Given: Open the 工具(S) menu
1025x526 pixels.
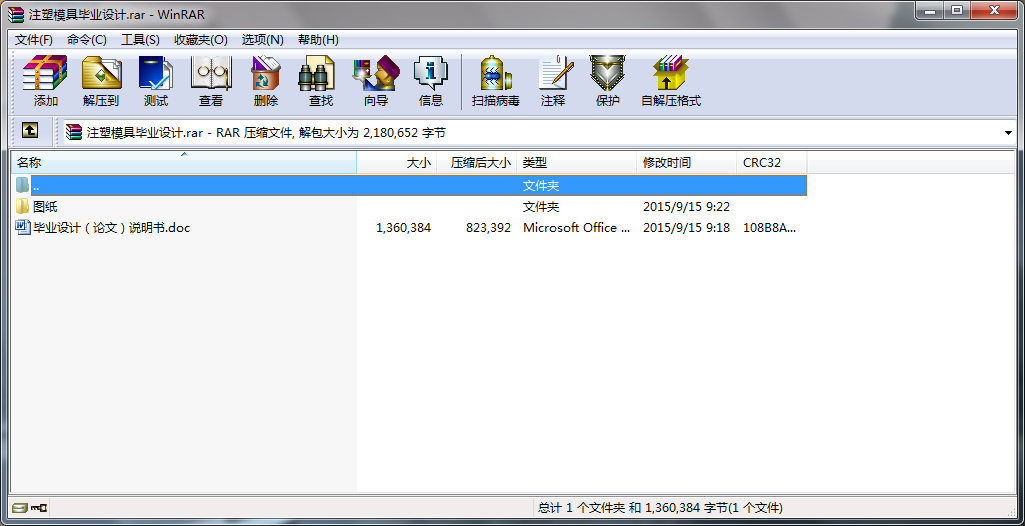Looking at the screenshot, I should click(141, 40).
